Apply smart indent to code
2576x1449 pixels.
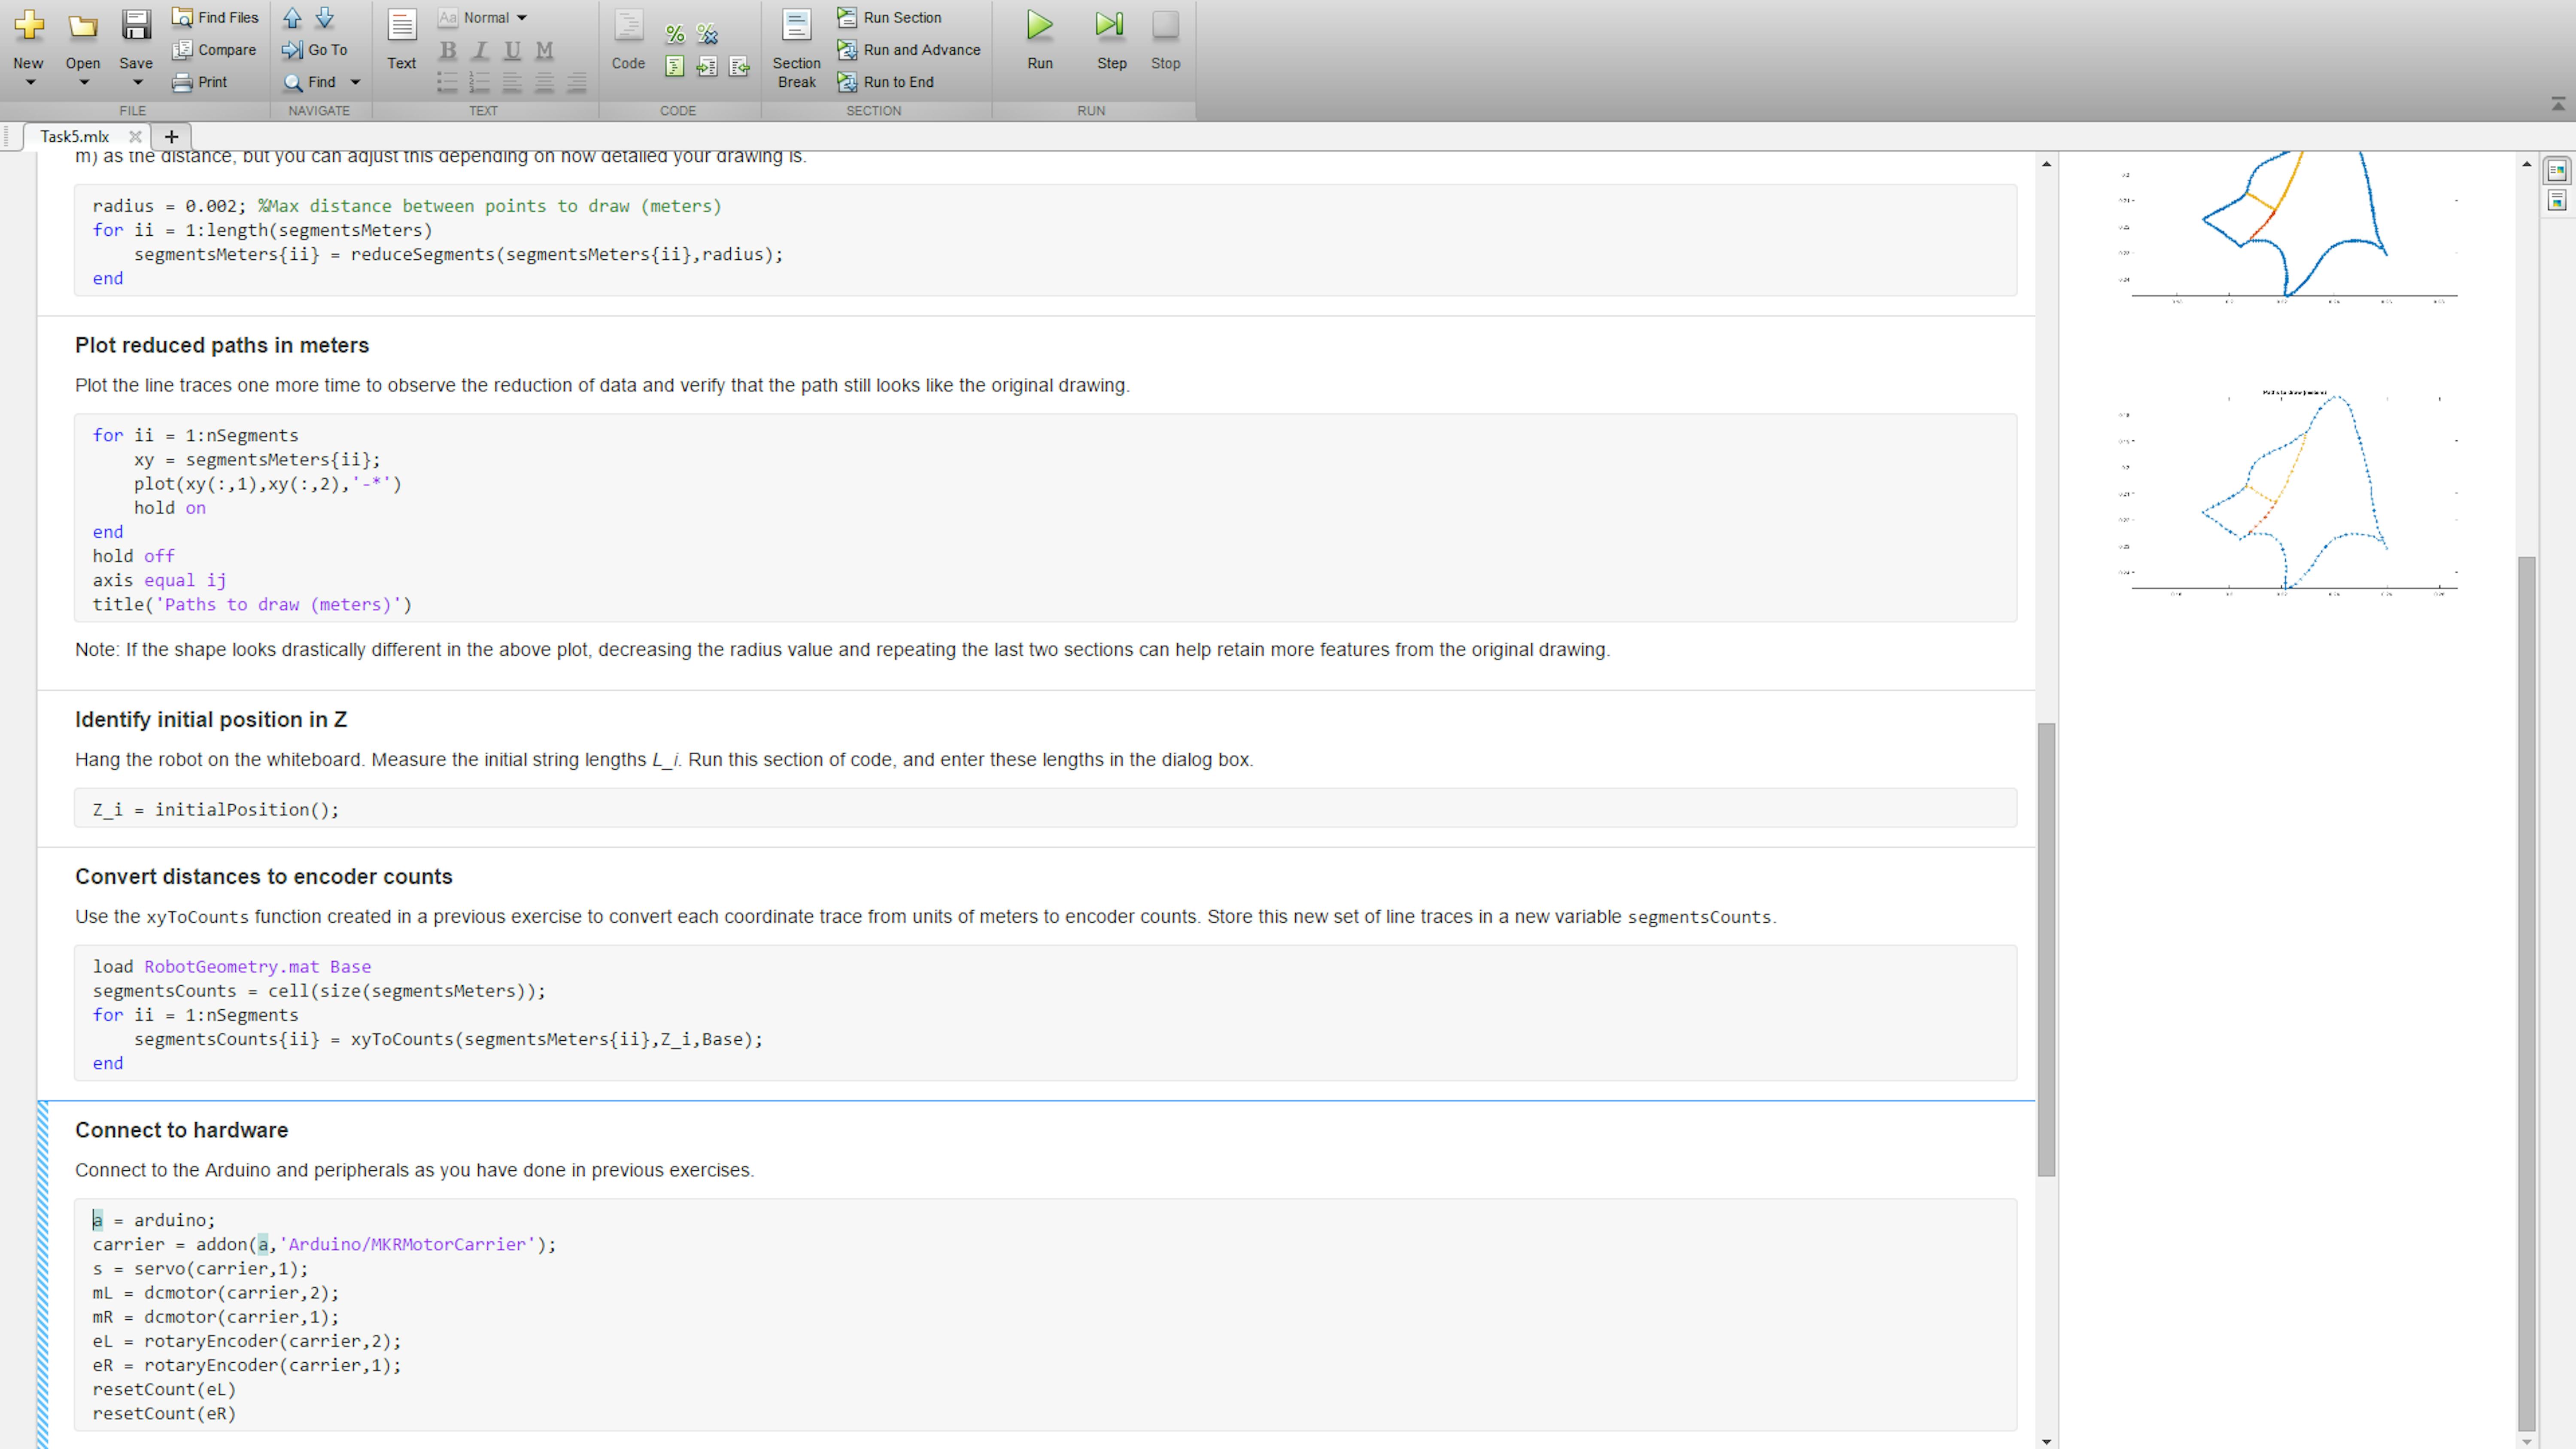point(675,66)
